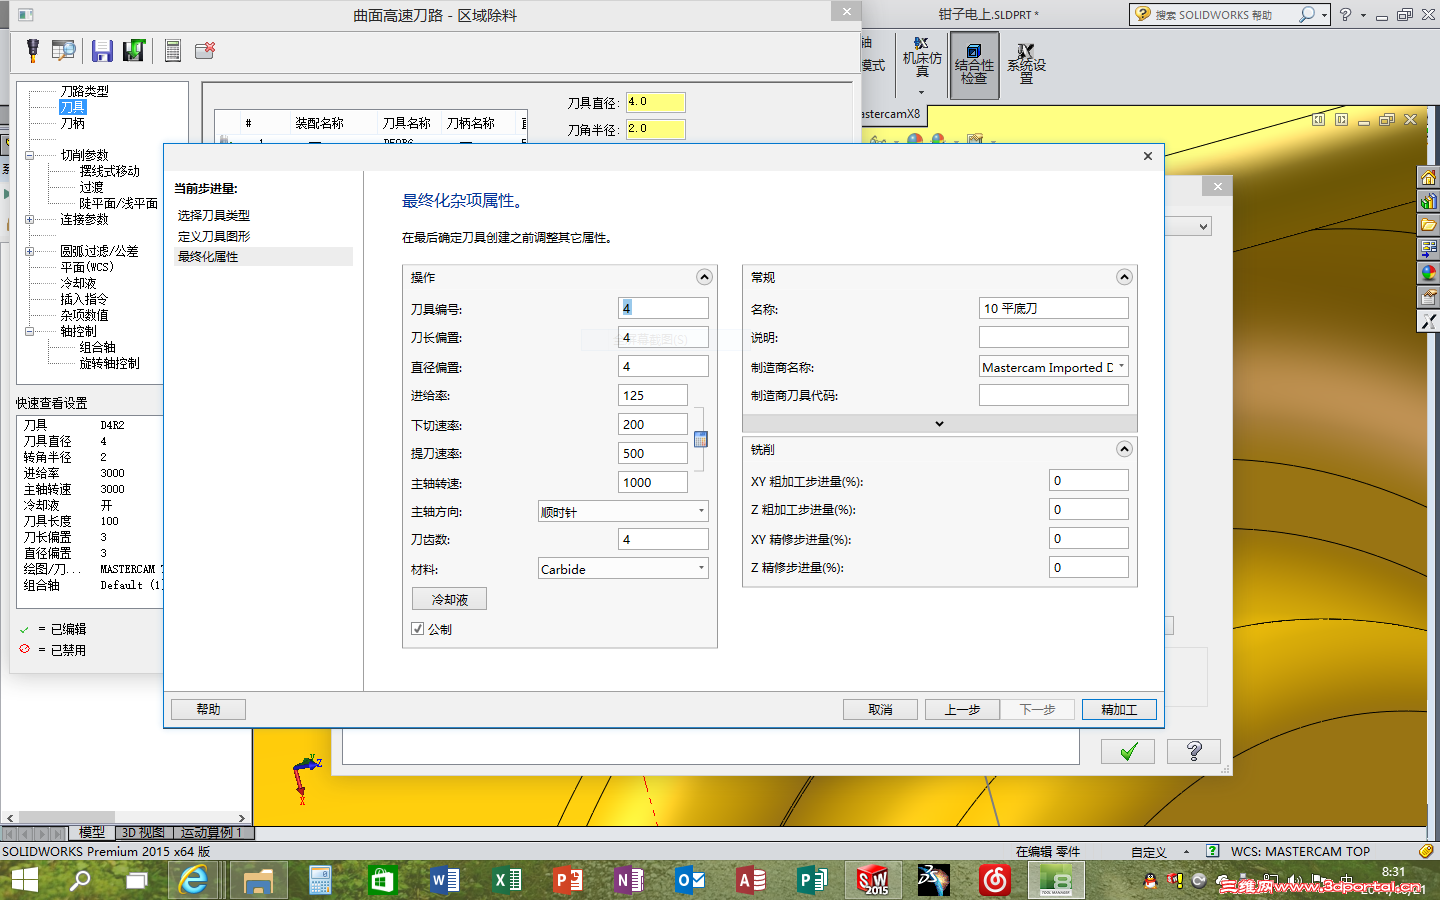This screenshot has height=900, width=1440.
Task: Switch to the 运动算例 1 tab
Action: (212, 832)
